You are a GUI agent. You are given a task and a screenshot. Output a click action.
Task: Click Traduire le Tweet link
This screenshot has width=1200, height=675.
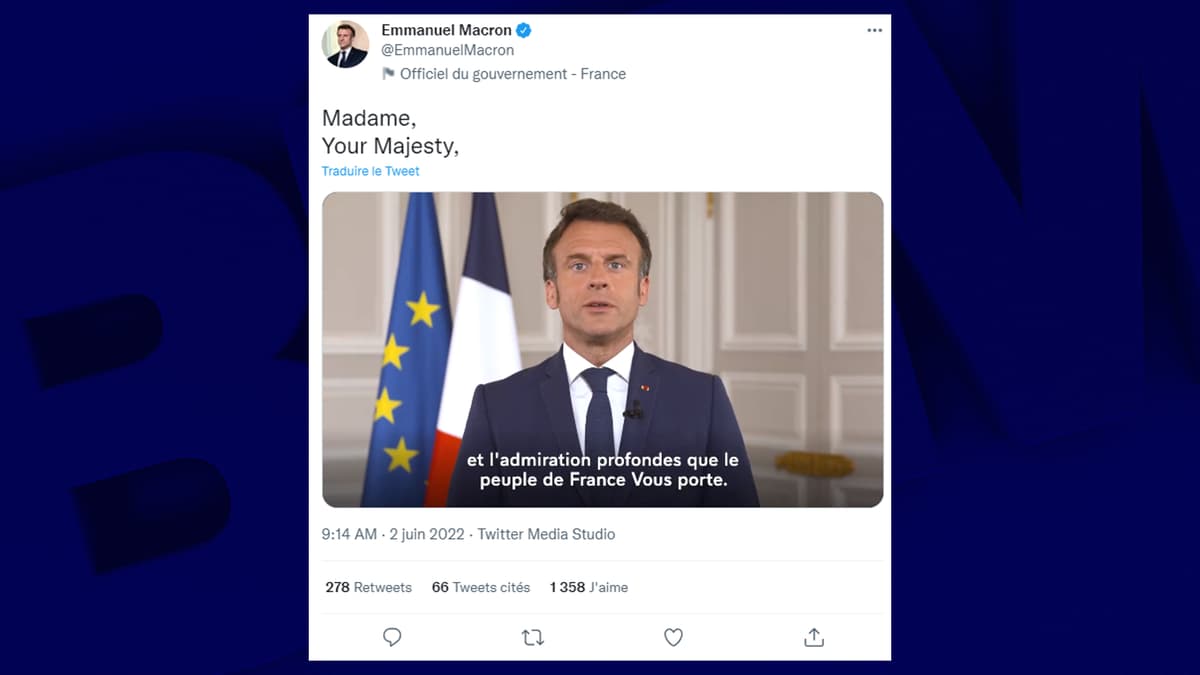(x=370, y=171)
